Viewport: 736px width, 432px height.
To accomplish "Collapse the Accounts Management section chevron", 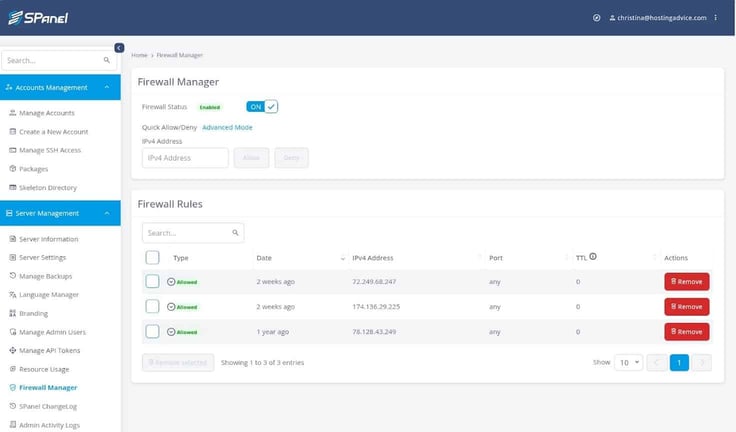I will (107, 87).
